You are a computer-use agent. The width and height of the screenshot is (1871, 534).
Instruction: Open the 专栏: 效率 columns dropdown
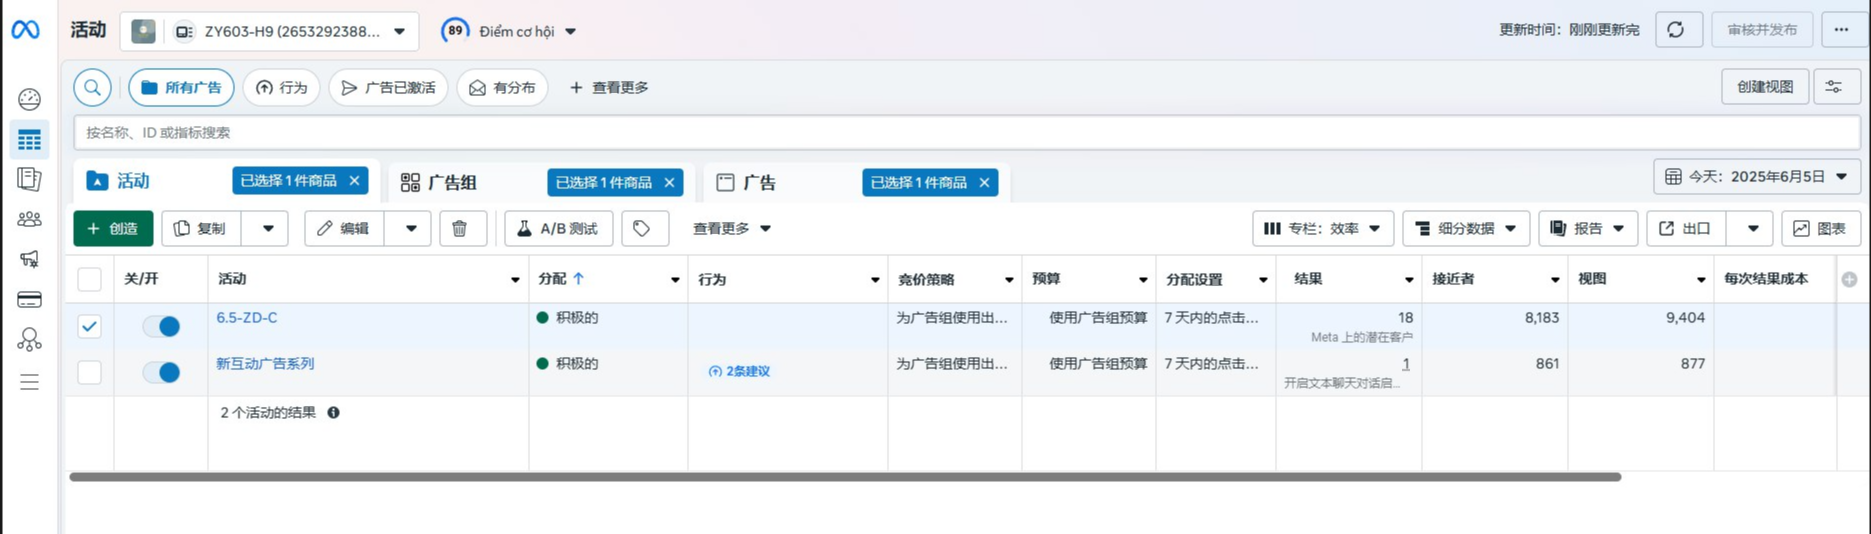[x=1323, y=228]
